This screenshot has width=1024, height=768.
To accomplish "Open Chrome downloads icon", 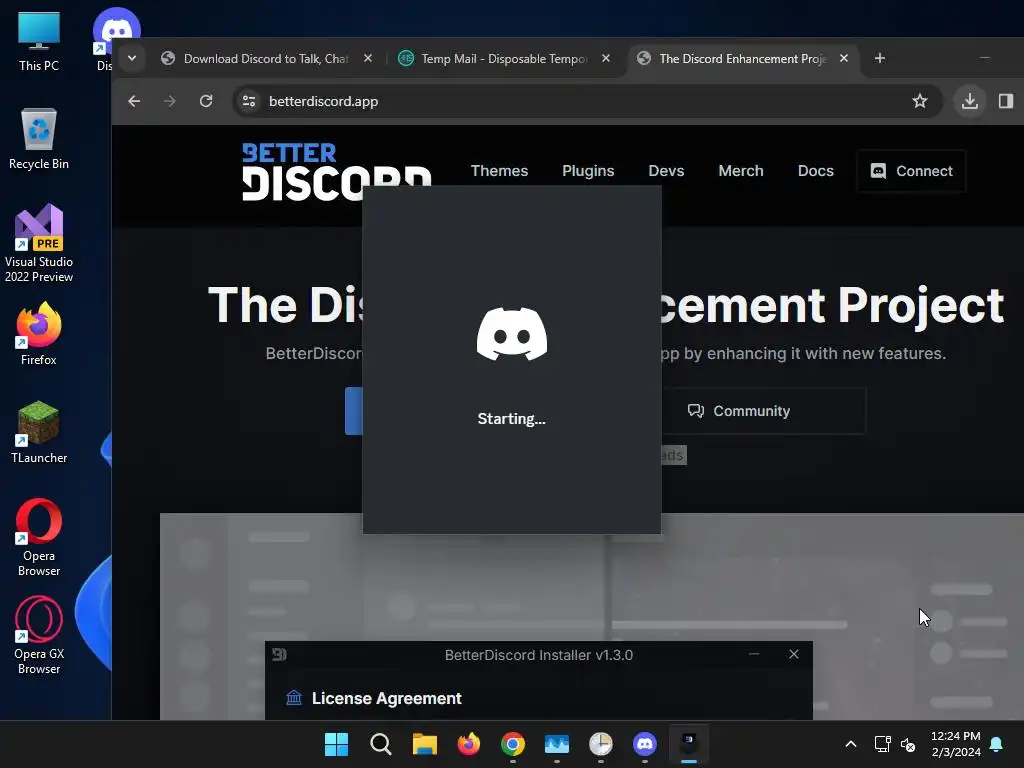I will click(x=970, y=101).
